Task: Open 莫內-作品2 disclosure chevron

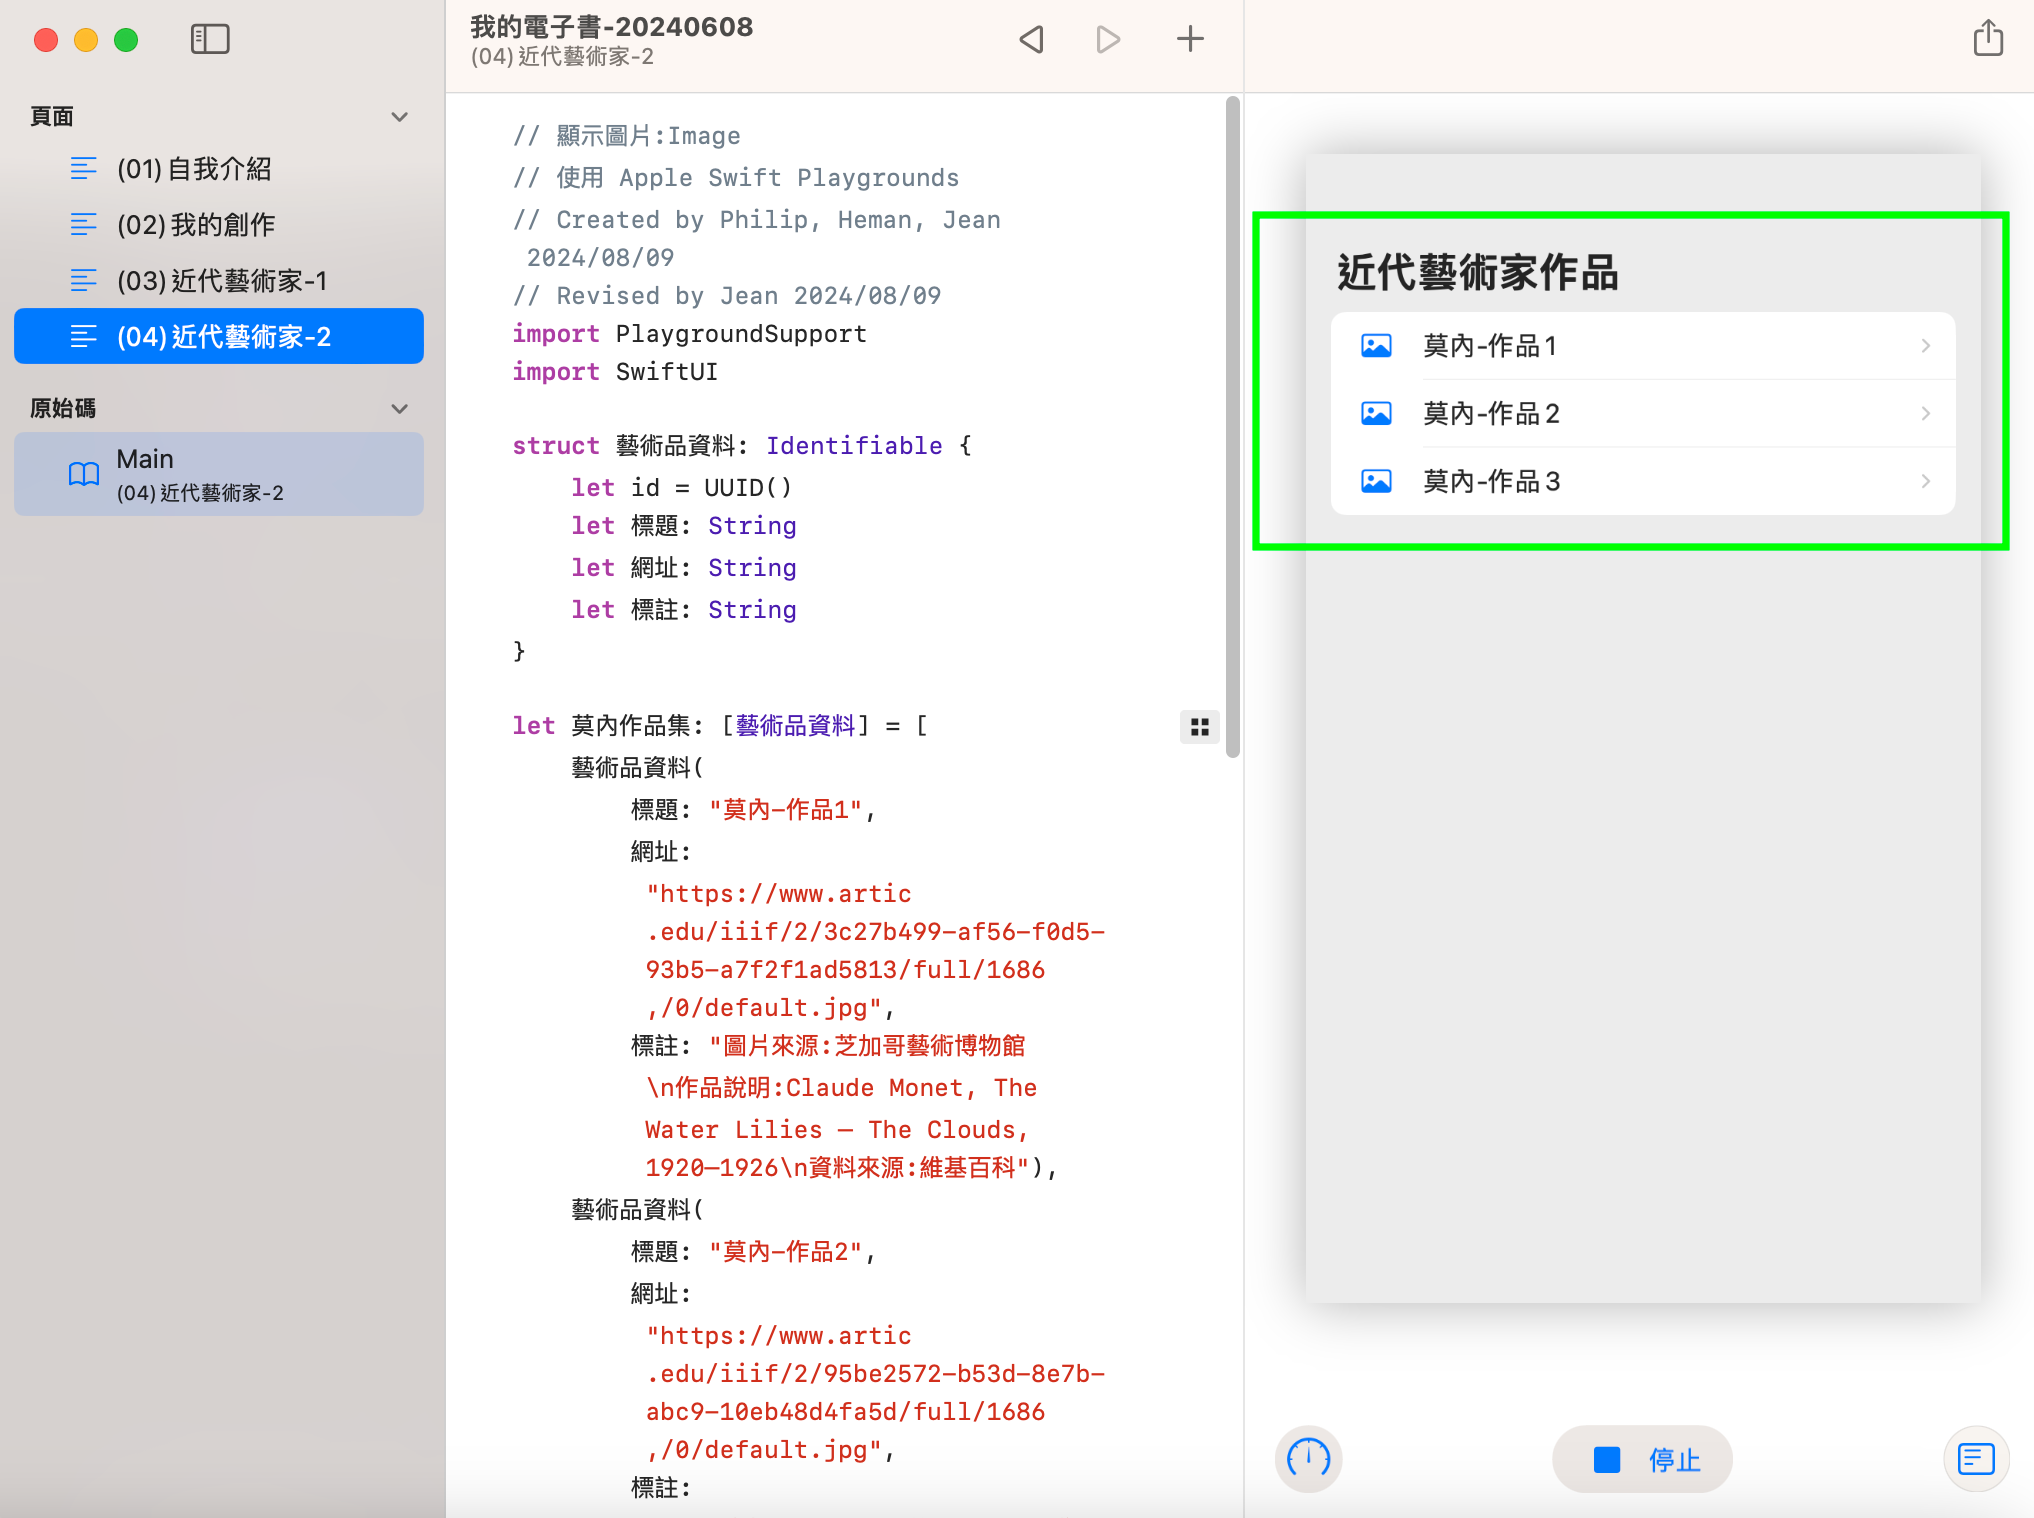Action: (x=1925, y=414)
